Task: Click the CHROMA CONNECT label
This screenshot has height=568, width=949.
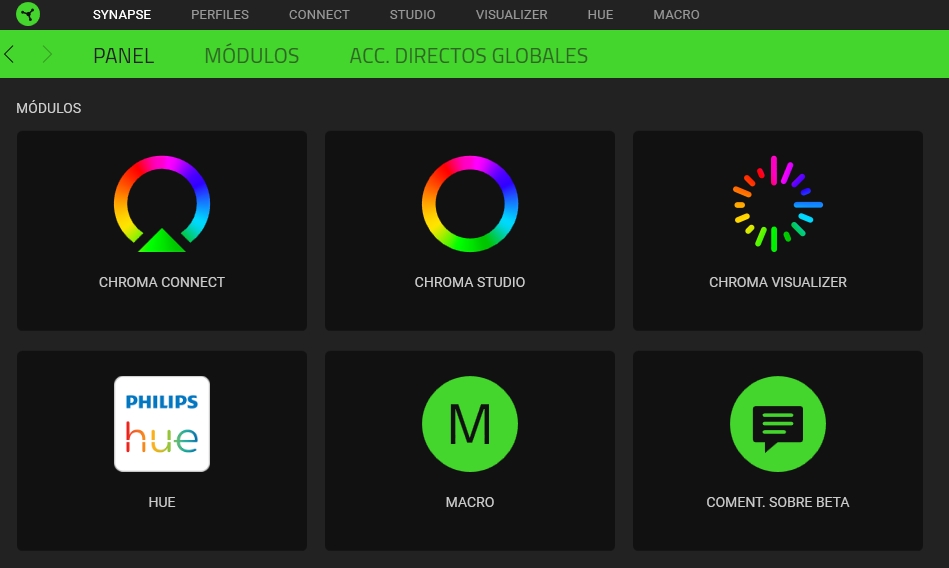Action: 162,282
